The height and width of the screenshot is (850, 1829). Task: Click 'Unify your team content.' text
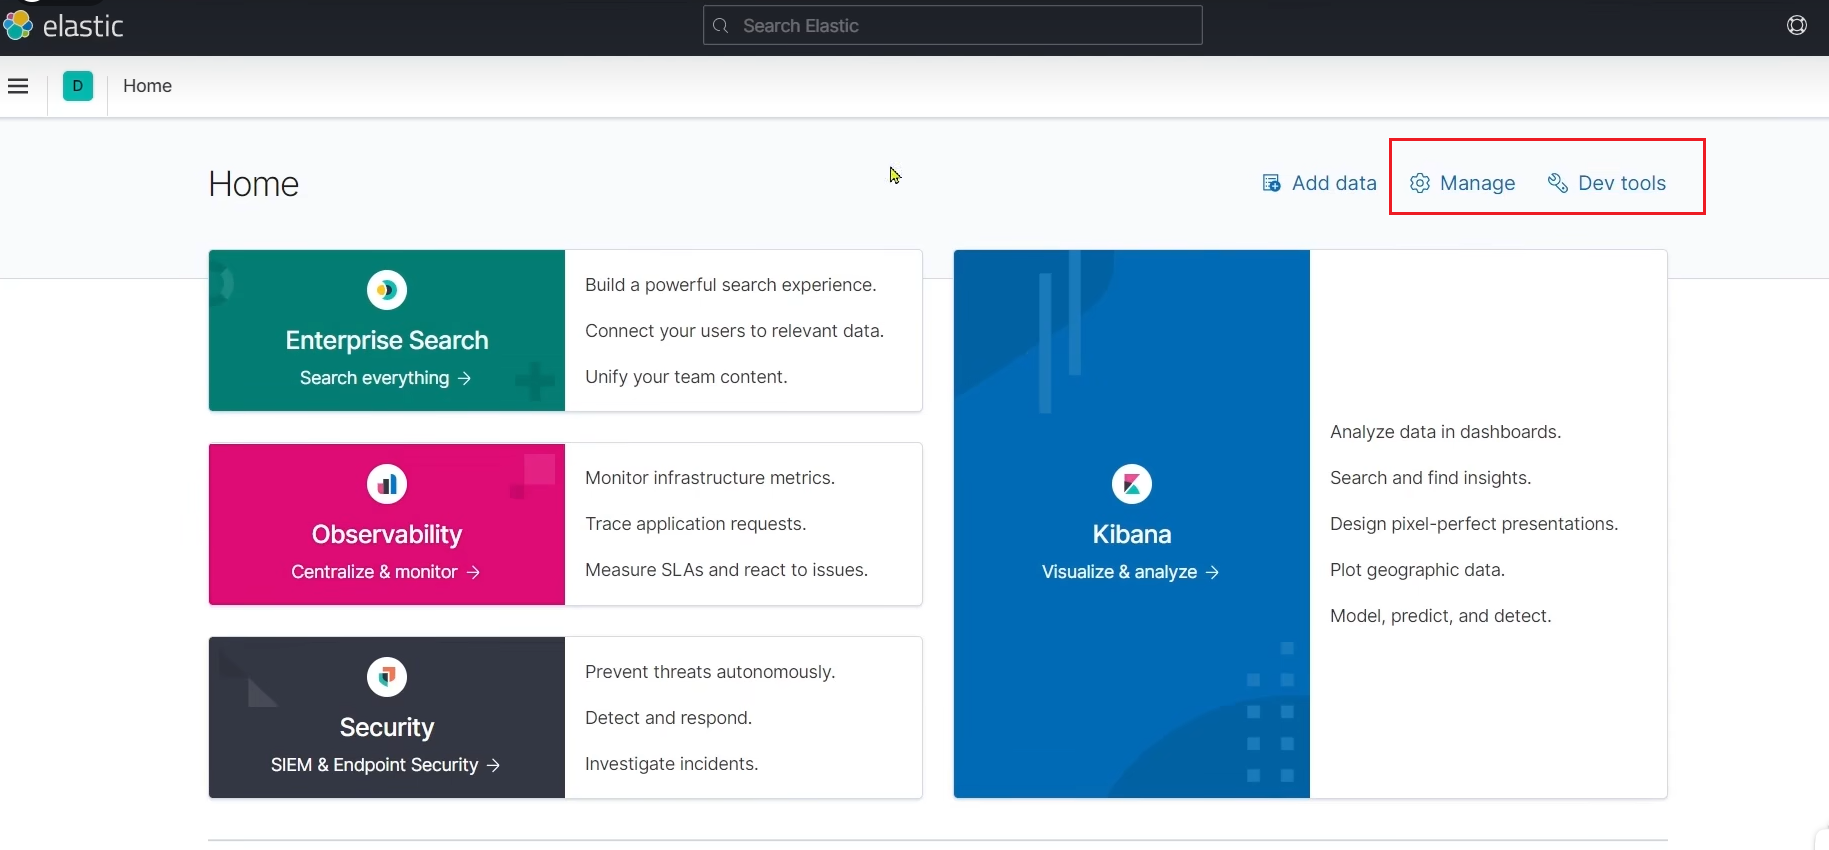click(x=686, y=377)
